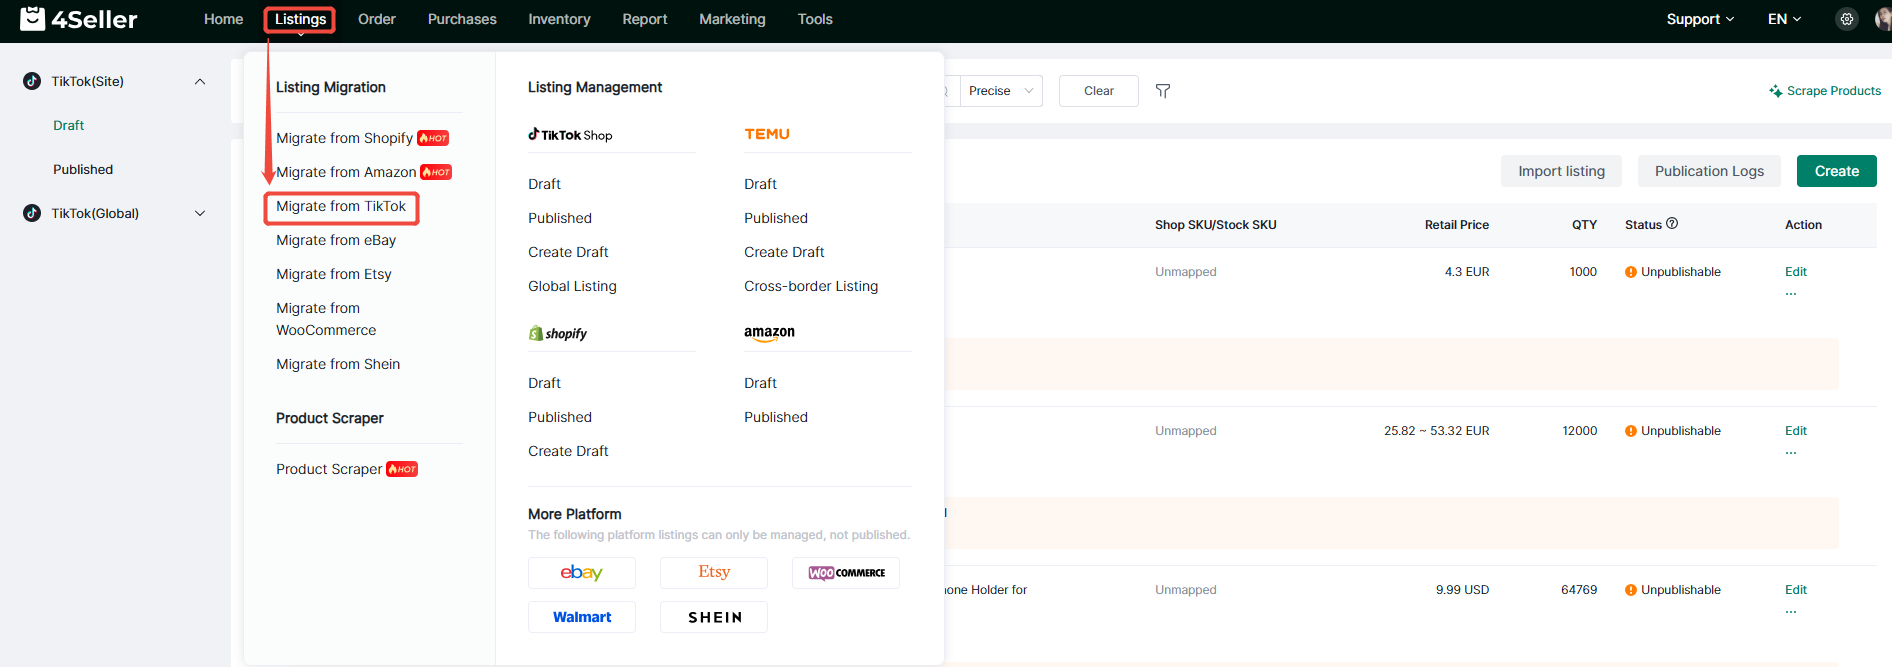Select Migrate from eBay
The image size is (1892, 667).
point(336,240)
